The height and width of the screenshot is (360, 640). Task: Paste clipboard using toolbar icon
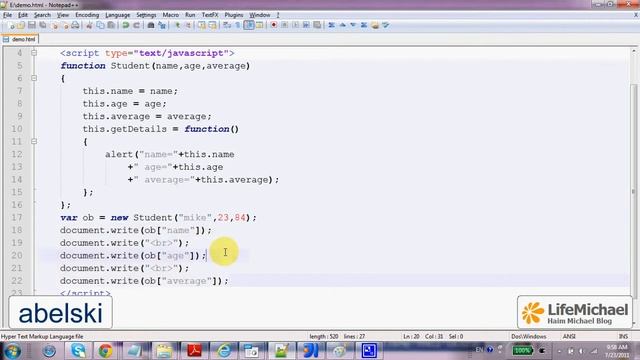coord(111,25)
